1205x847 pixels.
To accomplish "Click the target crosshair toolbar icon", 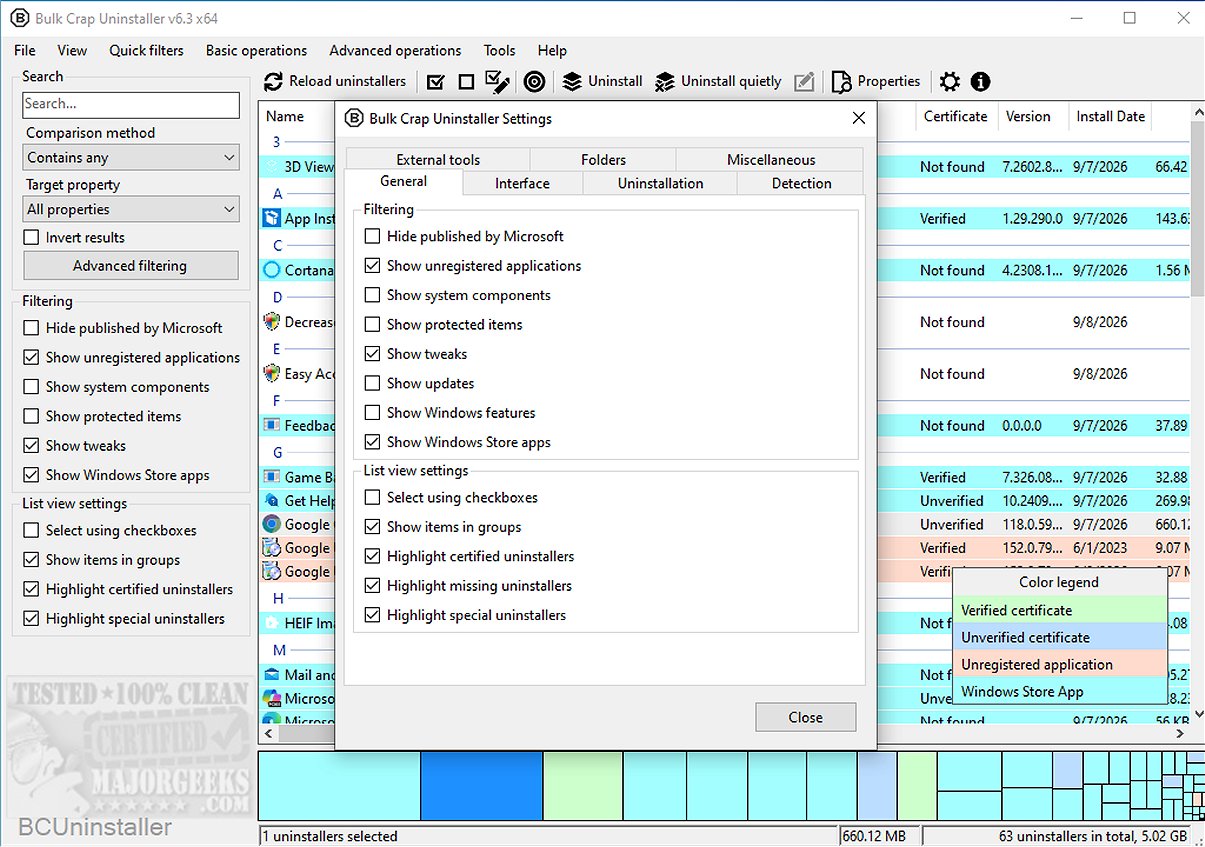I will 534,82.
